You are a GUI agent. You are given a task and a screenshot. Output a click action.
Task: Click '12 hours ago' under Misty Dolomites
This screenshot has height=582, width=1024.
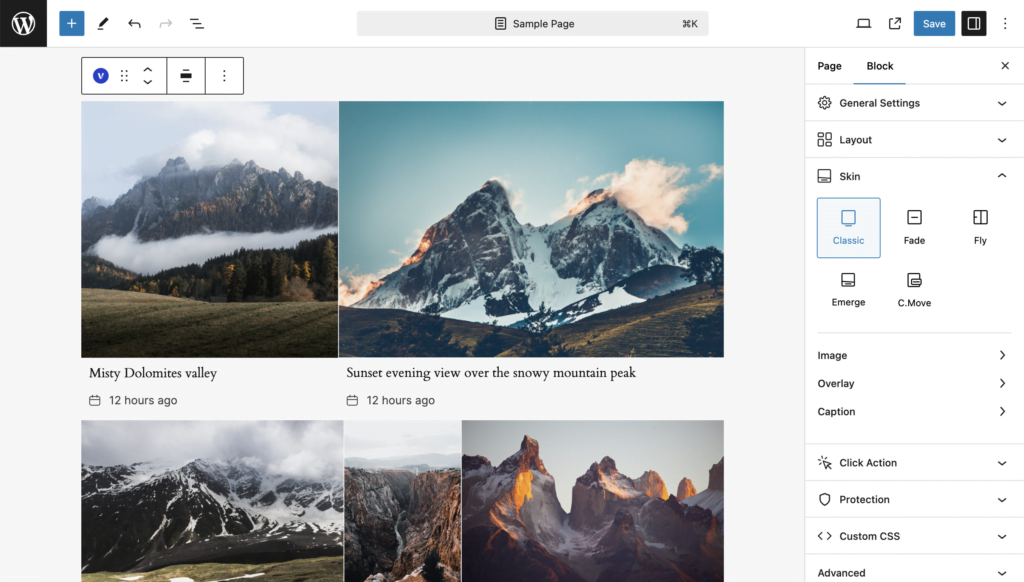point(143,400)
